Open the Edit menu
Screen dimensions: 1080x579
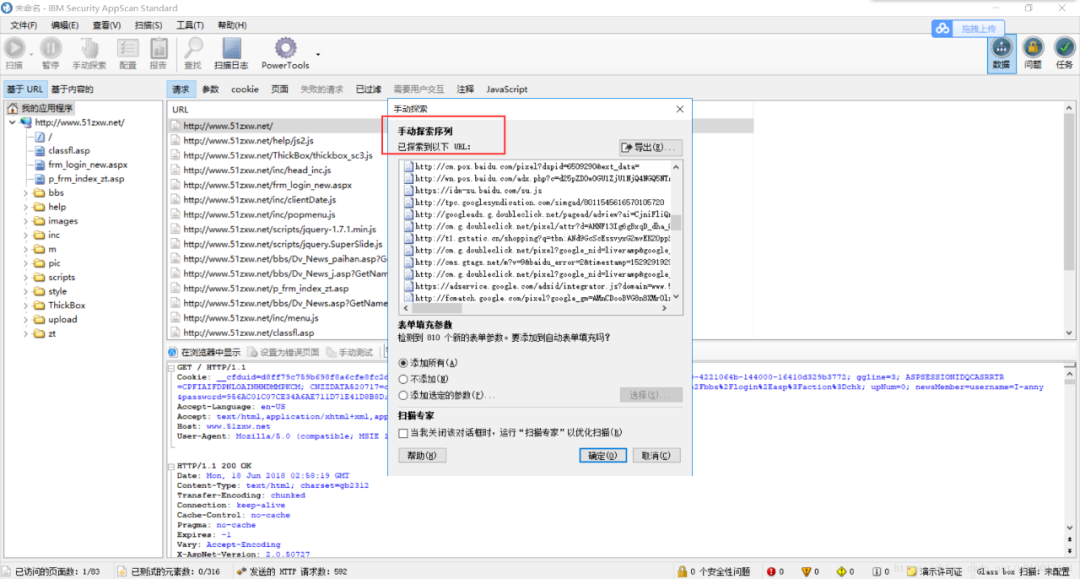coord(65,25)
